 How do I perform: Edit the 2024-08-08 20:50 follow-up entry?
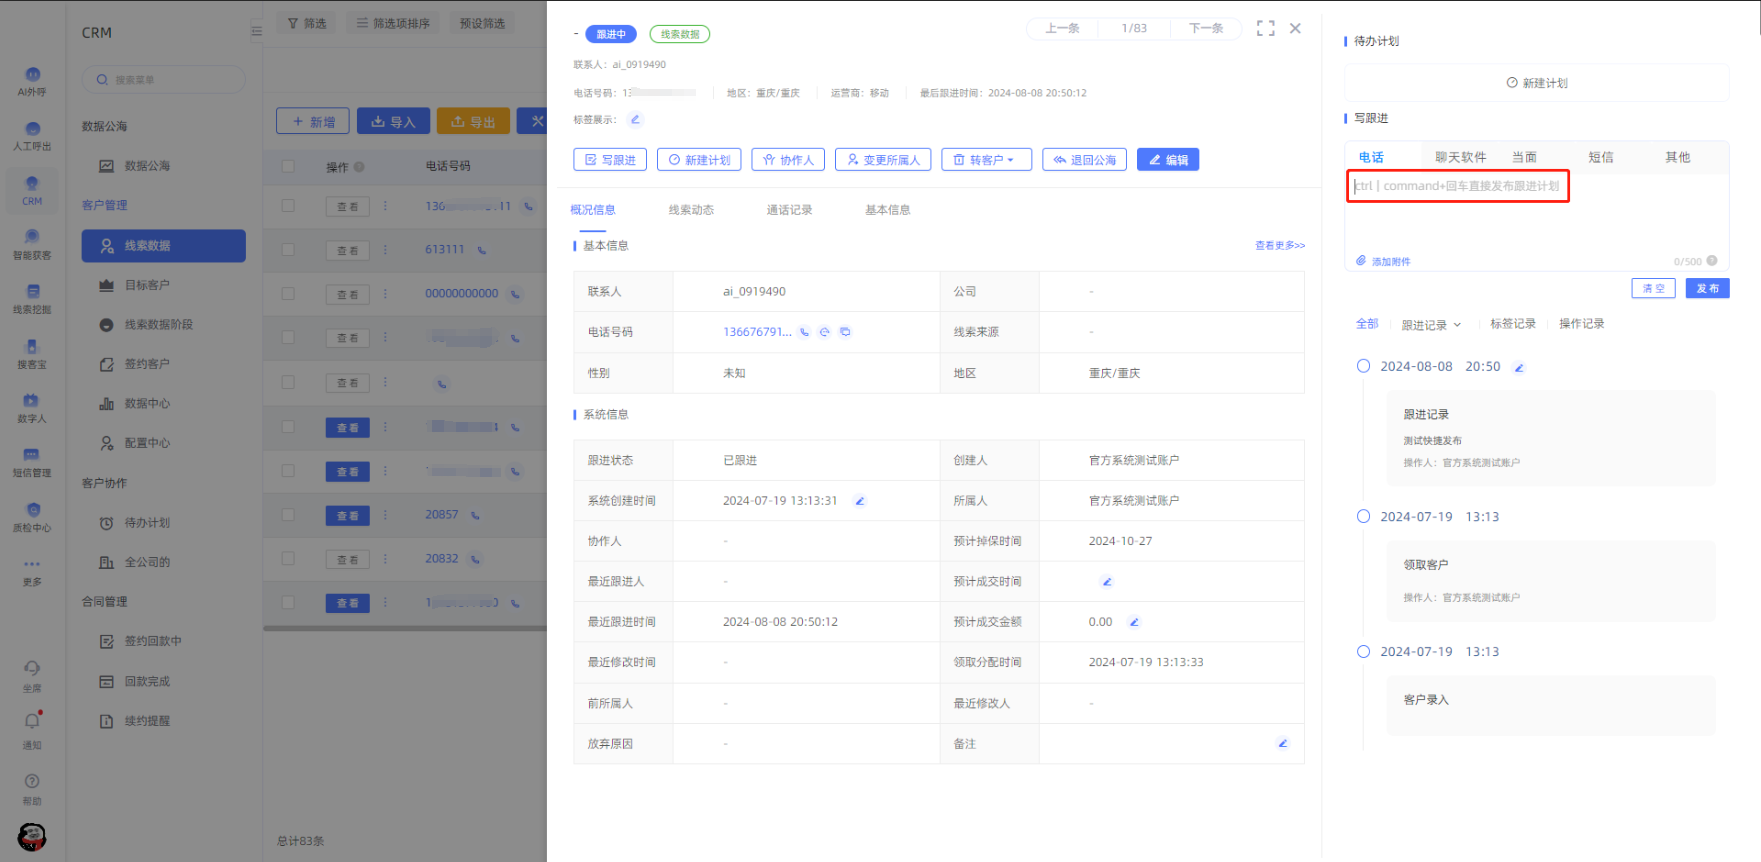tap(1518, 368)
